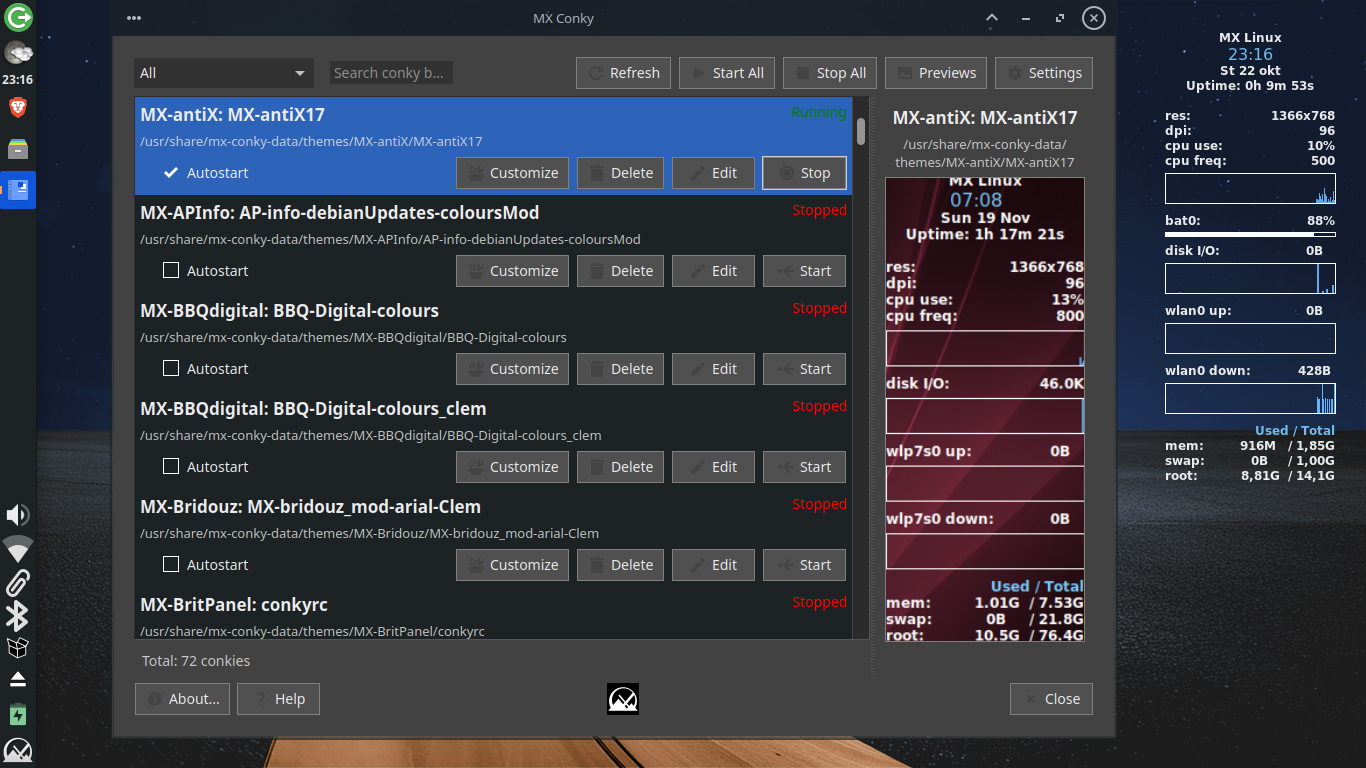Select 'MX-BBQdigital: BBQ-Digital-colours' row title
This screenshot has height=768, width=1366.
point(290,311)
